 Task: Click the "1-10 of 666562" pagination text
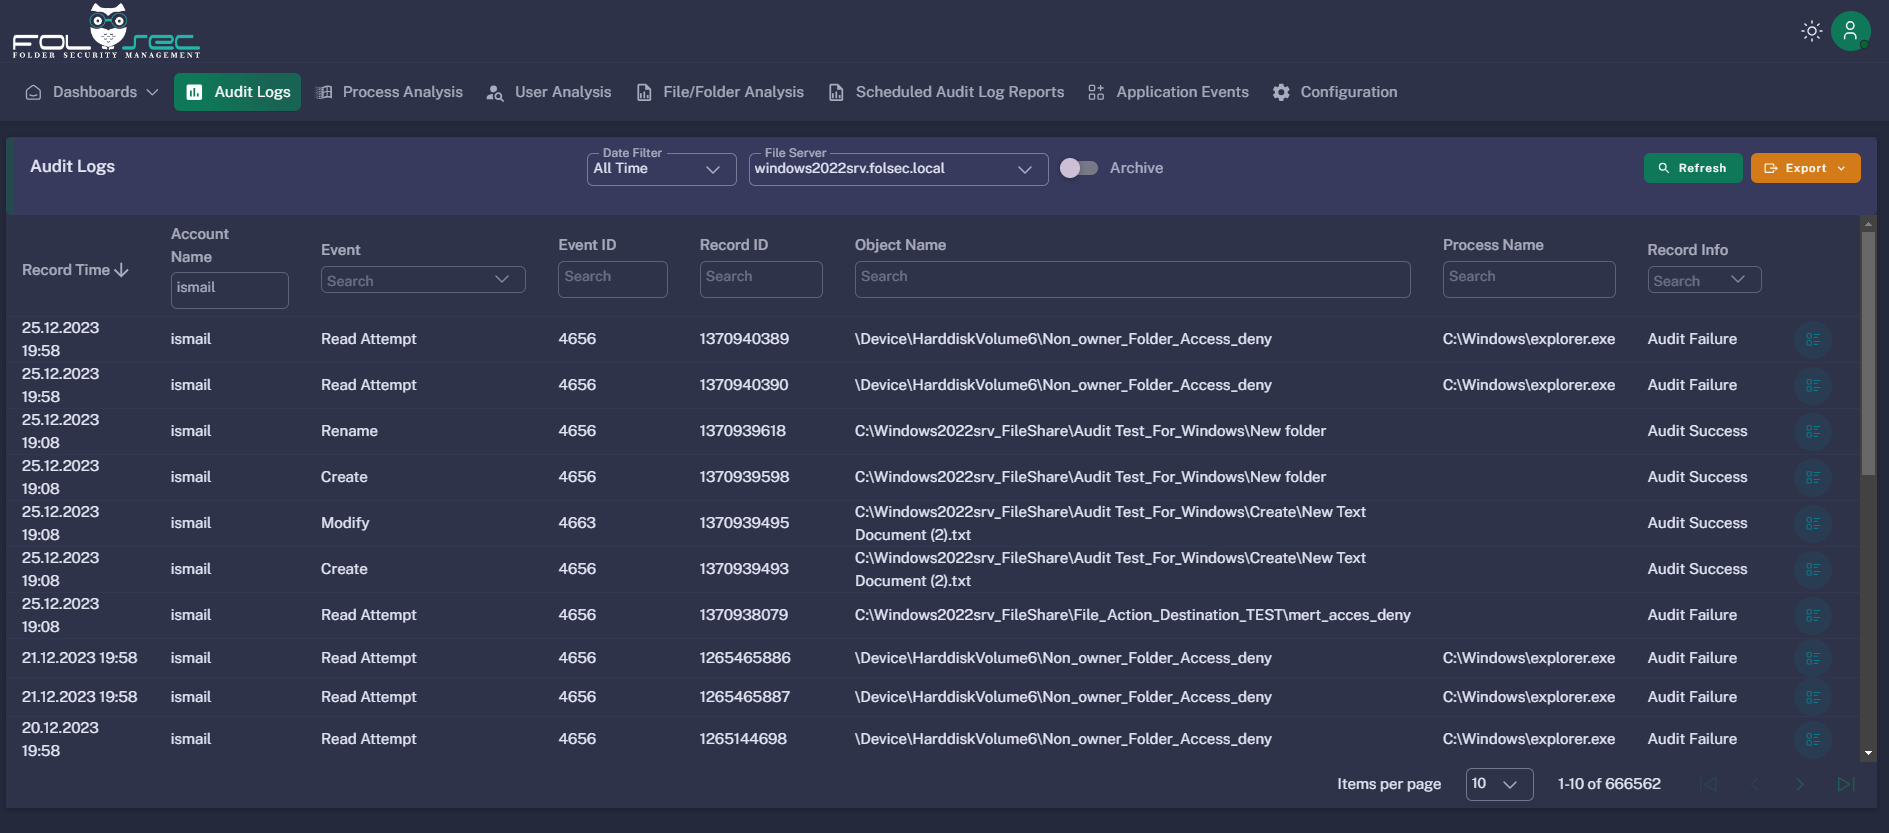coord(1609,784)
